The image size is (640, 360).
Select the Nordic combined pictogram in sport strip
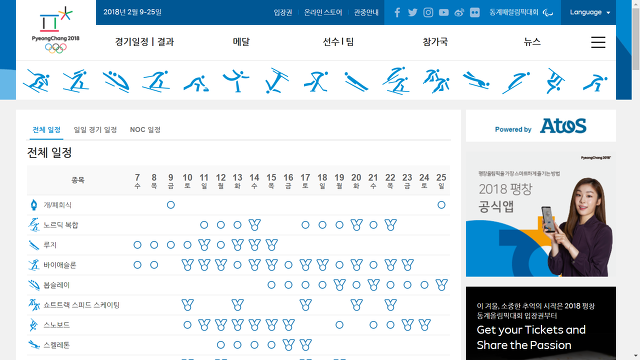click(x=396, y=81)
